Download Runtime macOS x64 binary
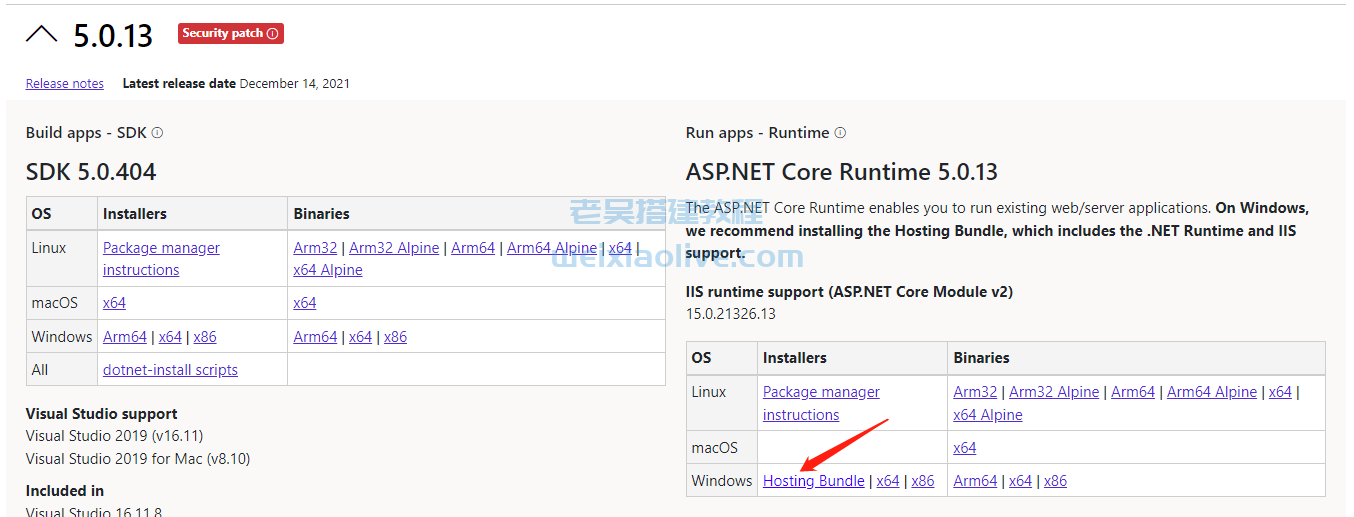The width and height of the screenshot is (1354, 517). click(965, 448)
